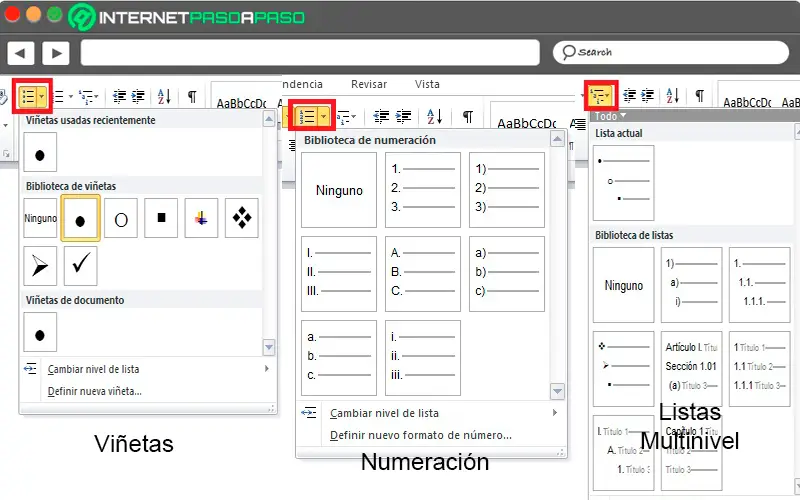
Task: Choose Ninguno in Biblioteca de numeración
Action: [339, 190]
